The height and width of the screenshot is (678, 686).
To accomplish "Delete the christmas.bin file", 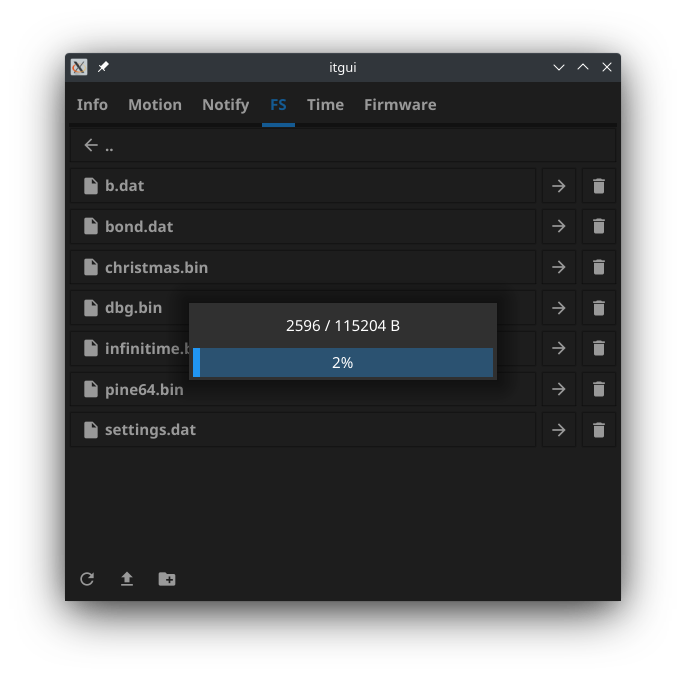I will [x=599, y=267].
